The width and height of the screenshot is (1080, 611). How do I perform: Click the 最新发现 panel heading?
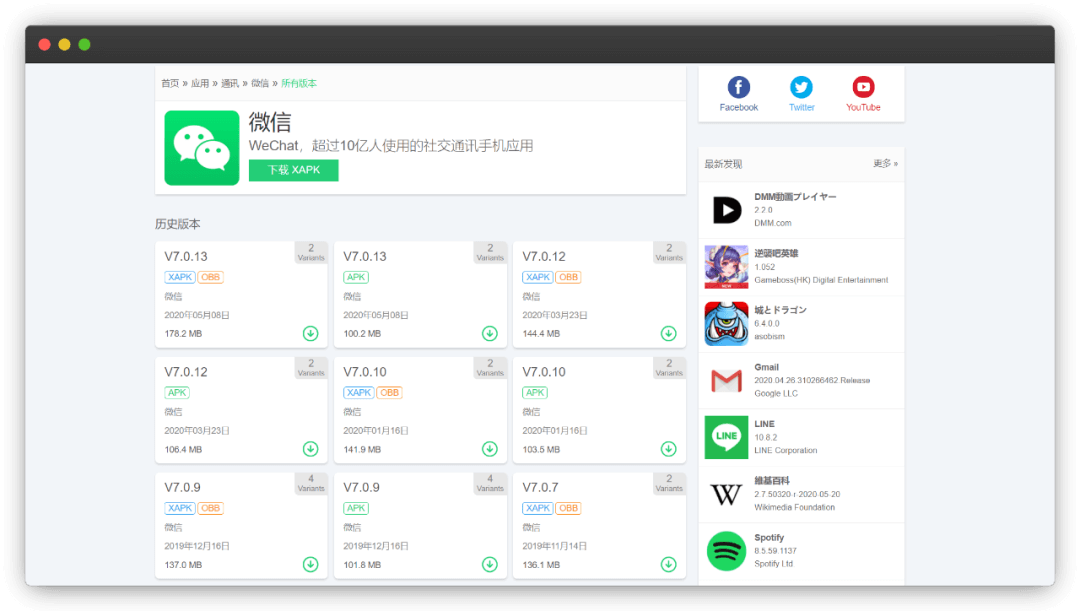coord(723,164)
